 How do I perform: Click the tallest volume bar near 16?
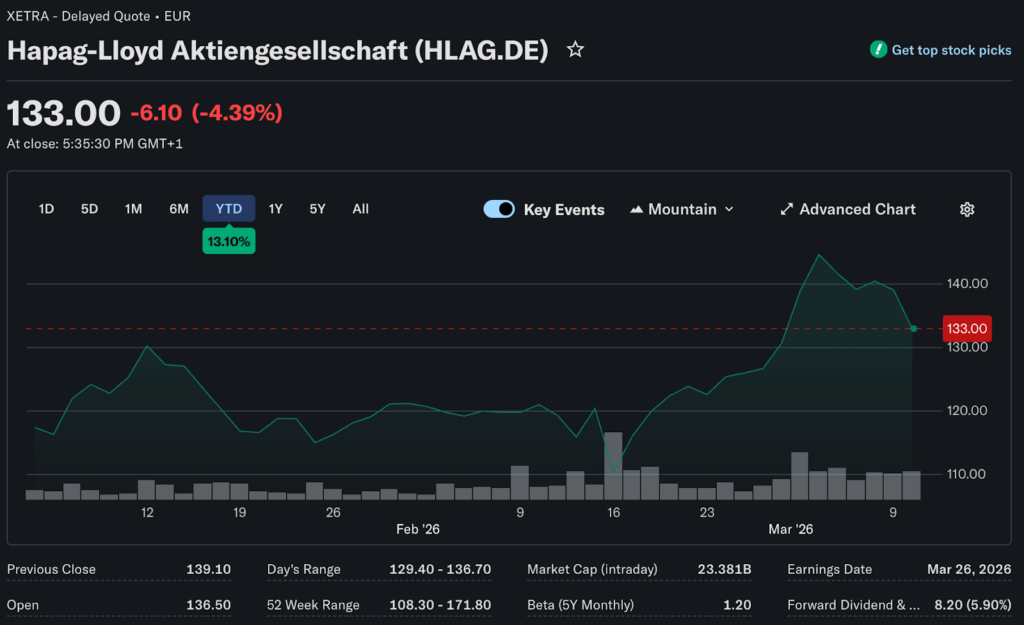pos(613,466)
